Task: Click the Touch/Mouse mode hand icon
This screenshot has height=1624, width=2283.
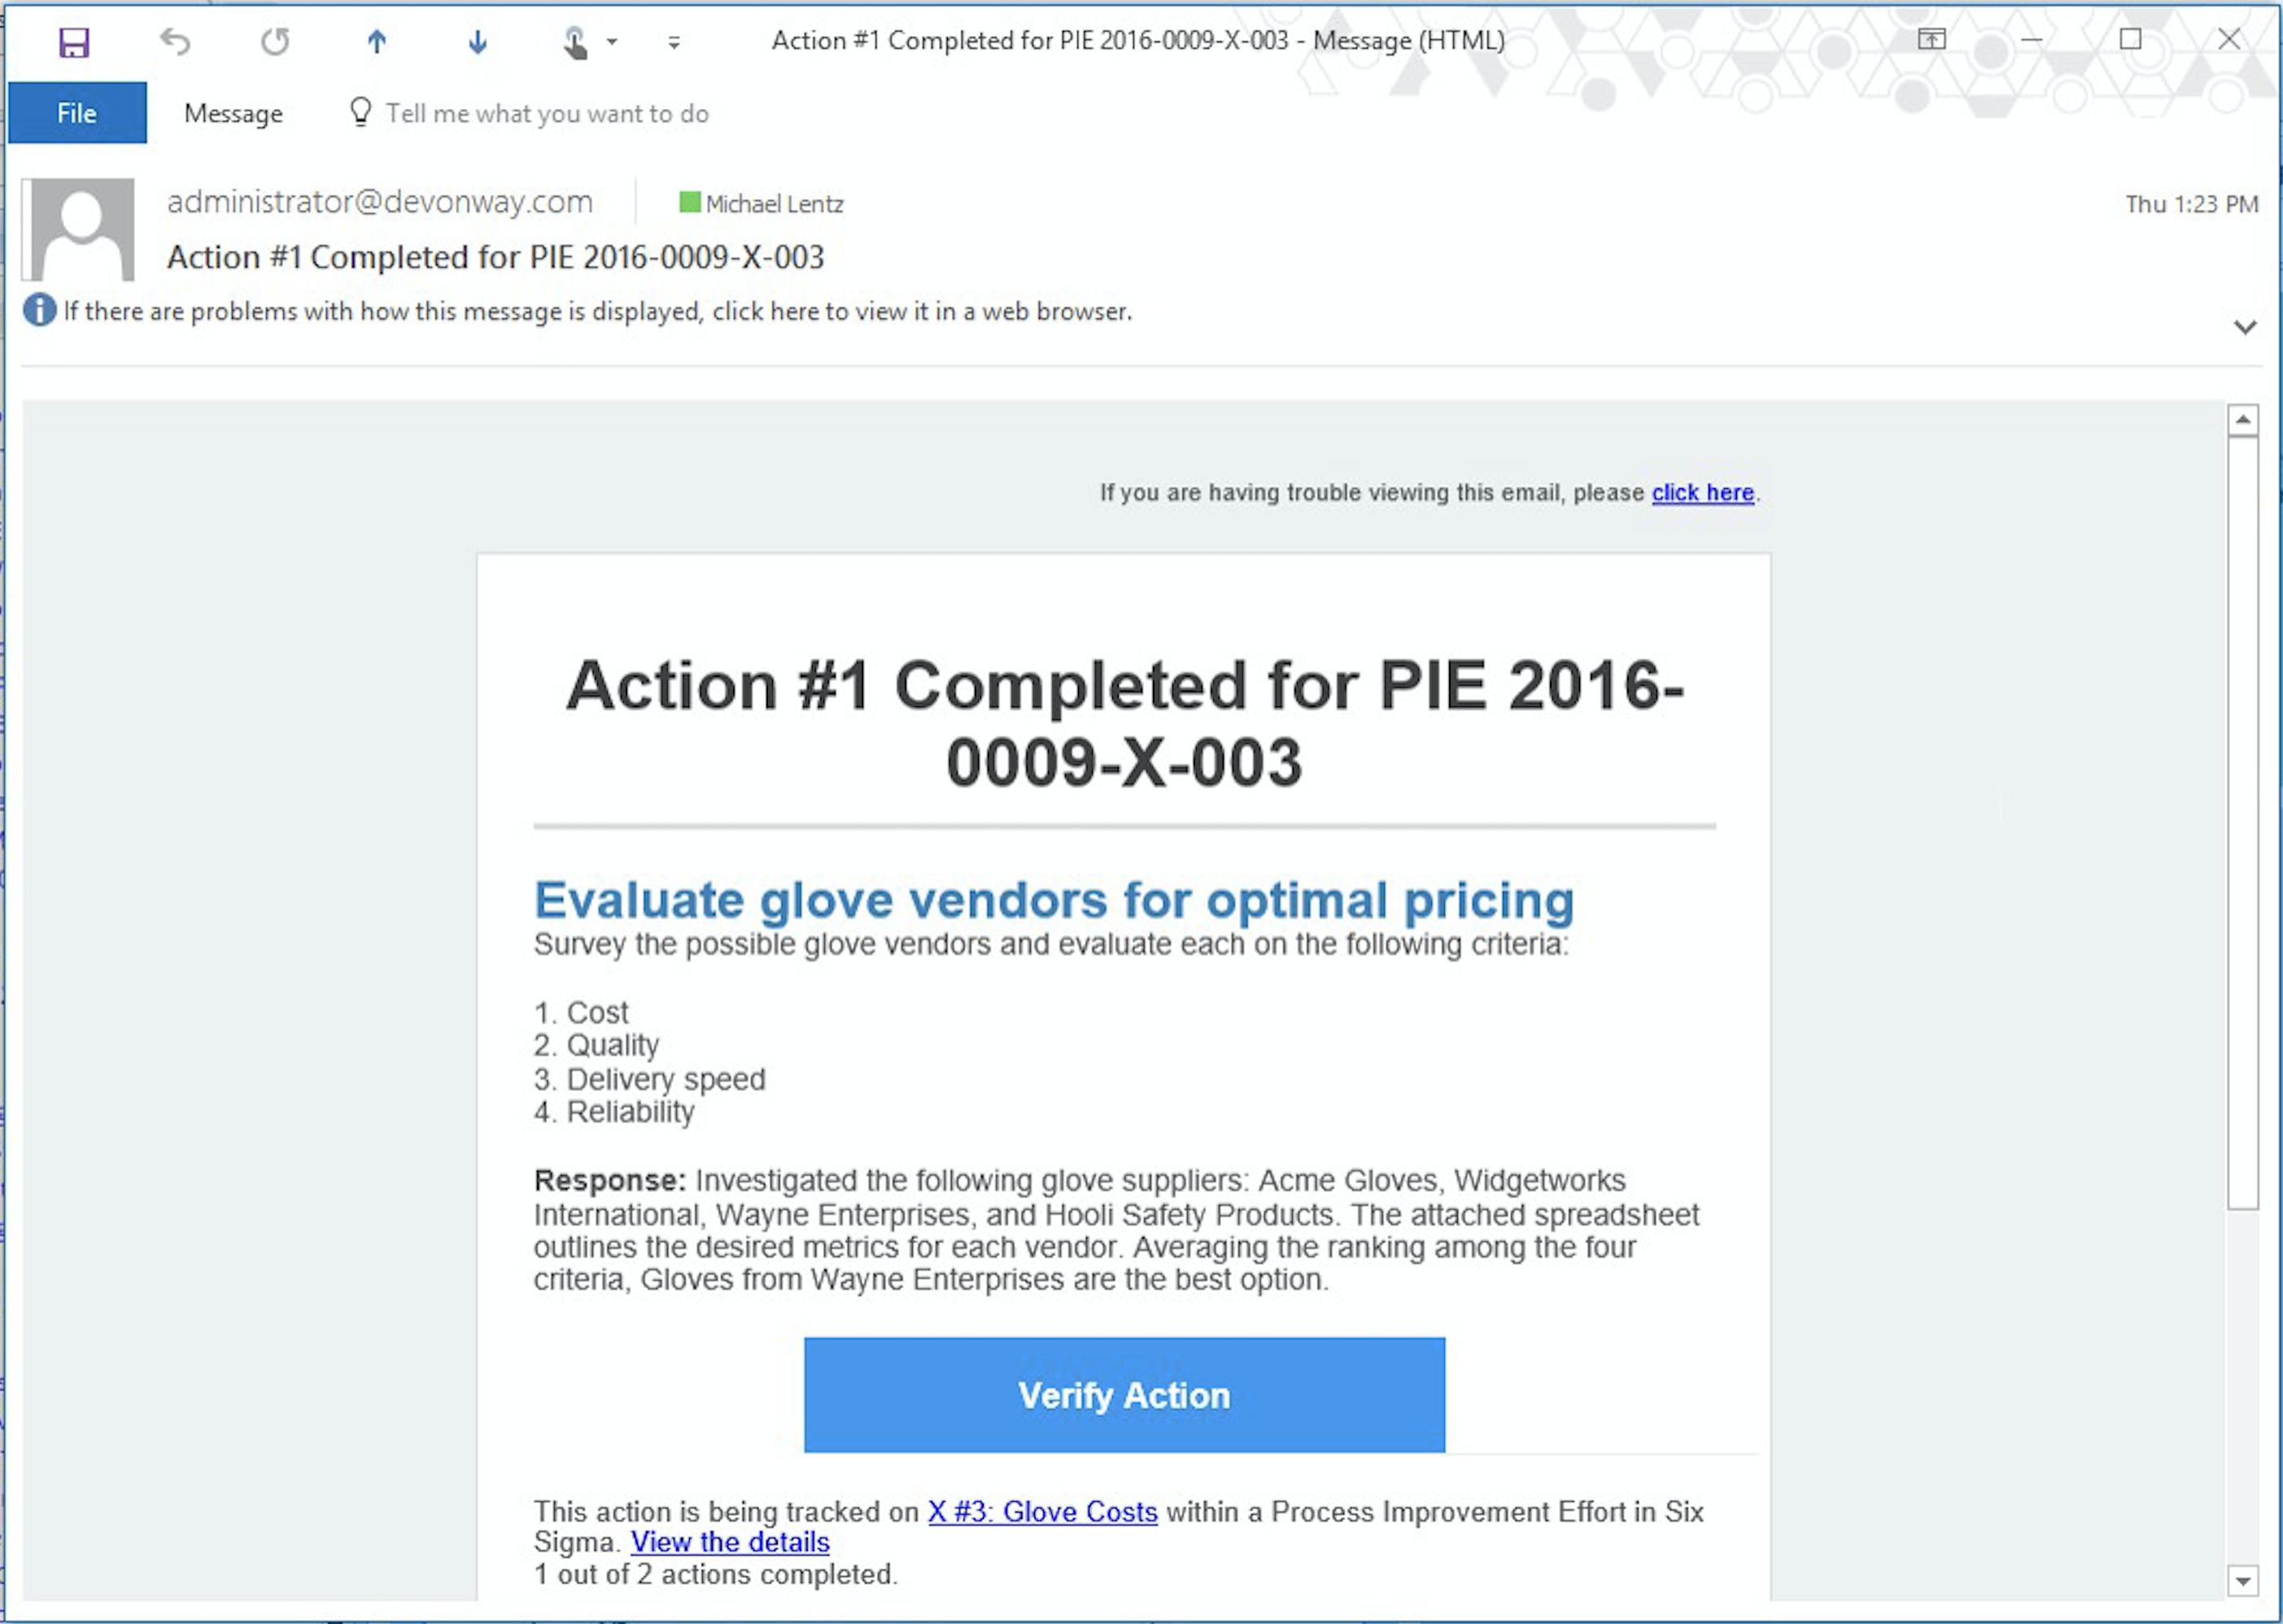Action: [x=574, y=42]
